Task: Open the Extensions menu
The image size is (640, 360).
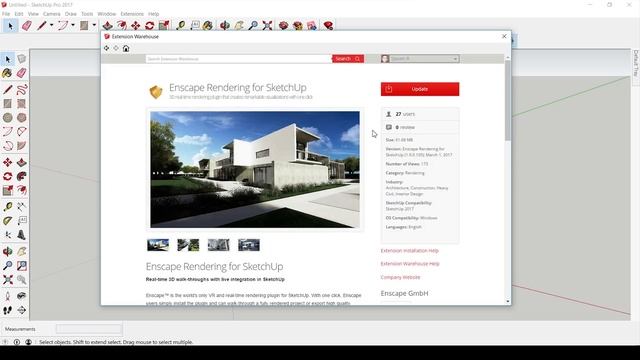Action: 132,14
